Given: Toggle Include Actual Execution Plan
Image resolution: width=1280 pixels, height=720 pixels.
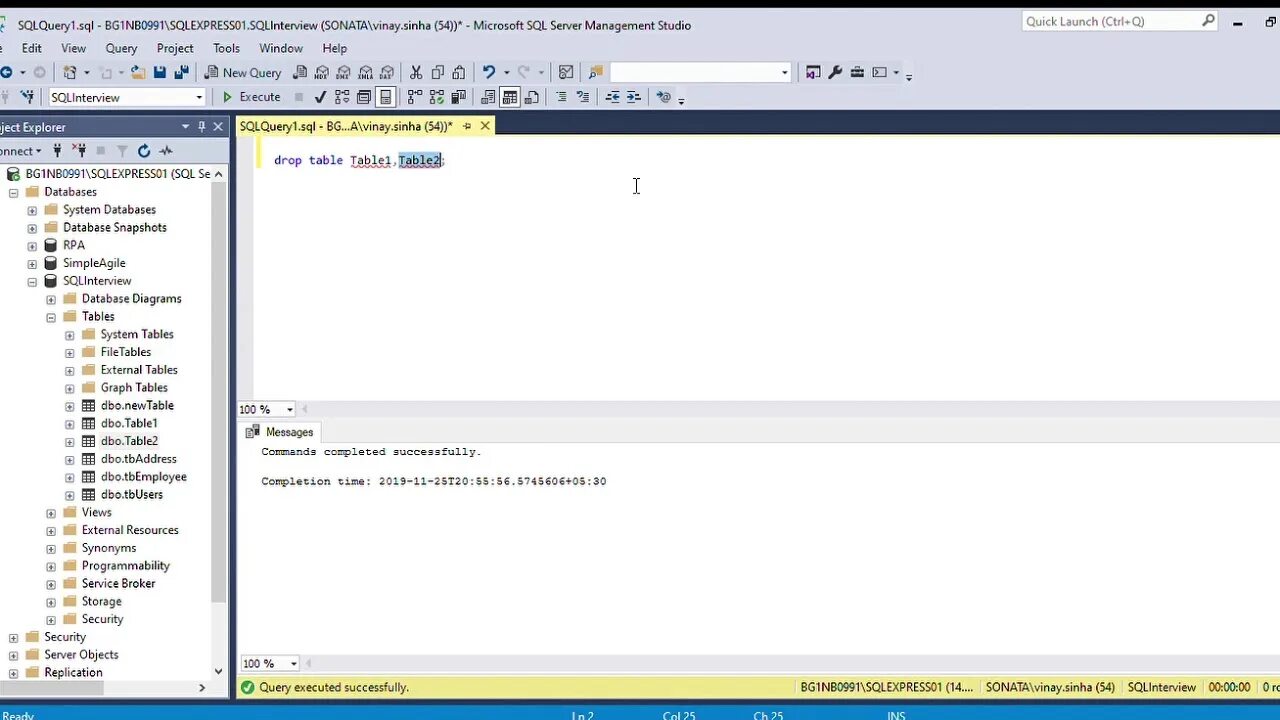Looking at the screenshot, I should pos(415,97).
